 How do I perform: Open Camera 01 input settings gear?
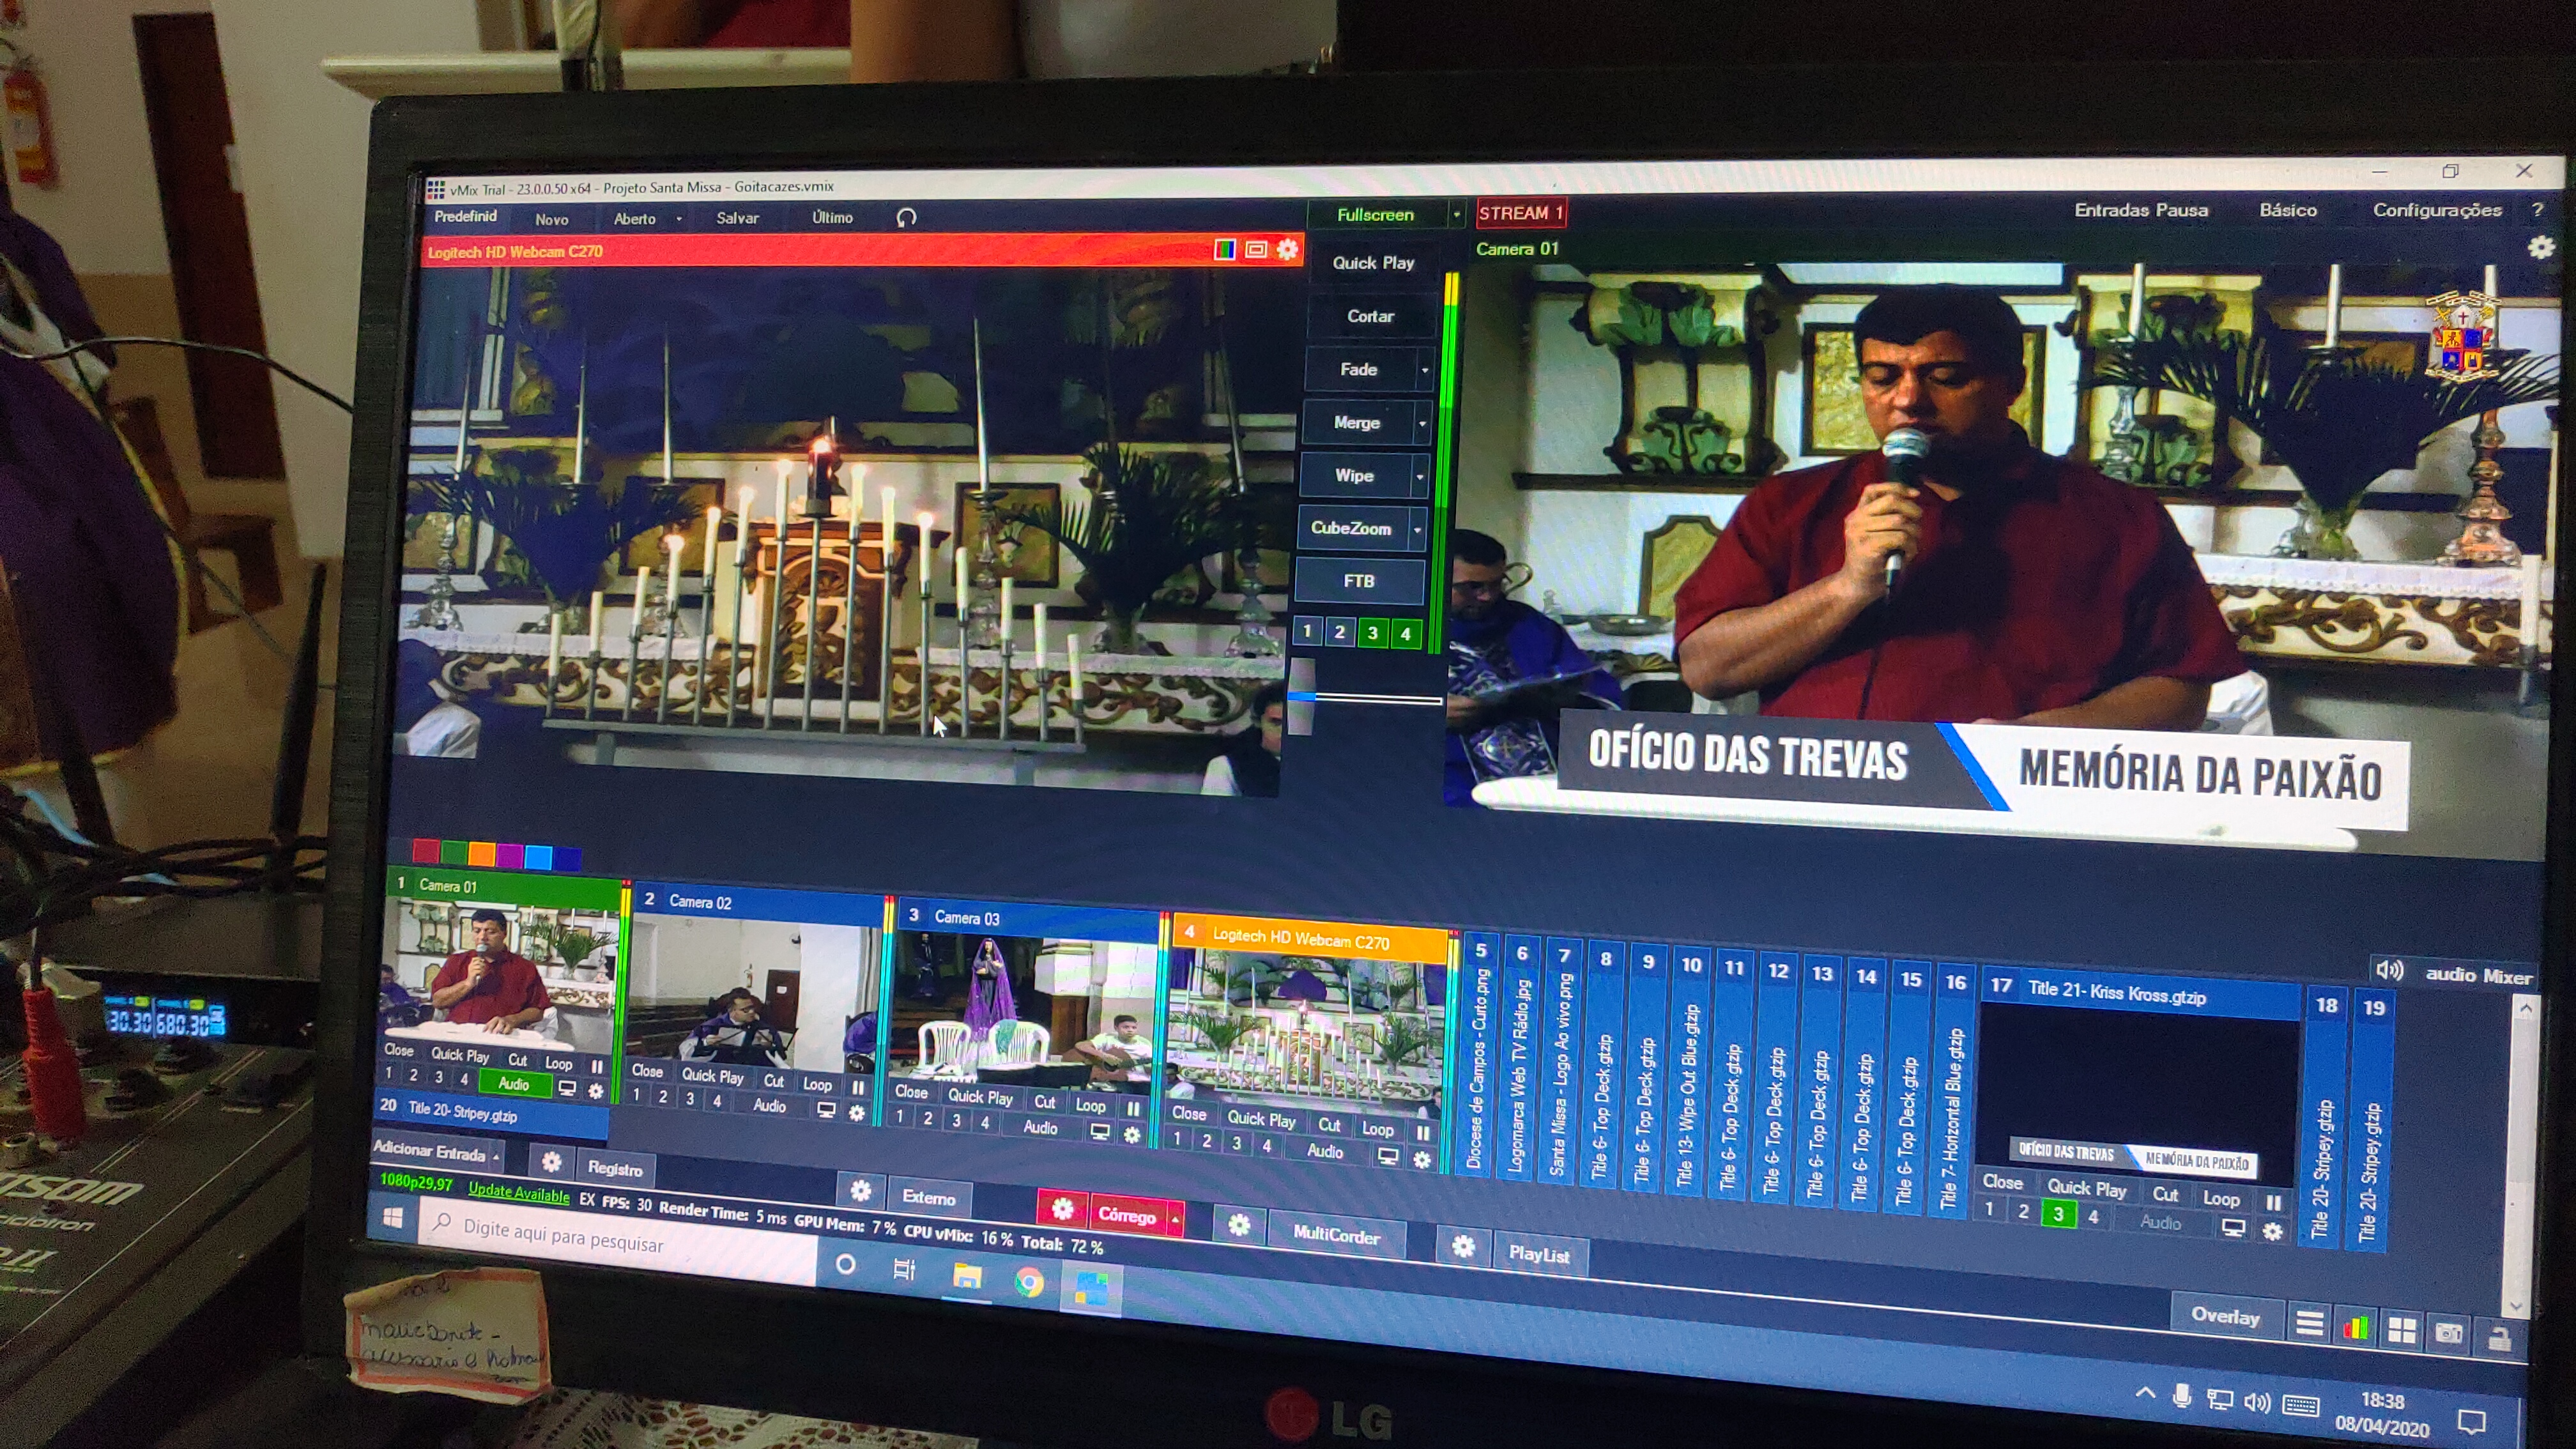pos(596,1090)
